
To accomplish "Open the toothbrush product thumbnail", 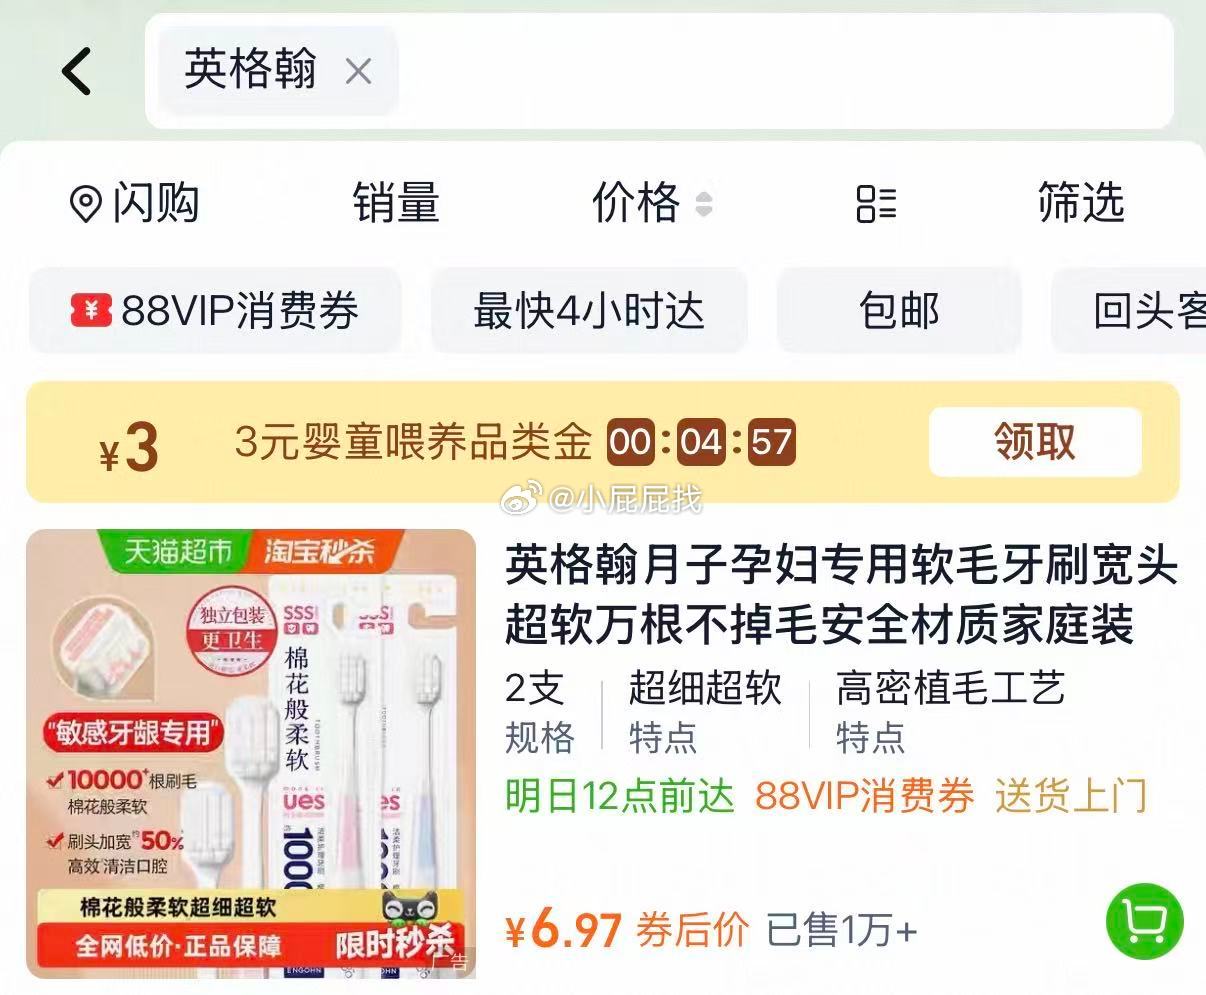I will tap(251, 753).
